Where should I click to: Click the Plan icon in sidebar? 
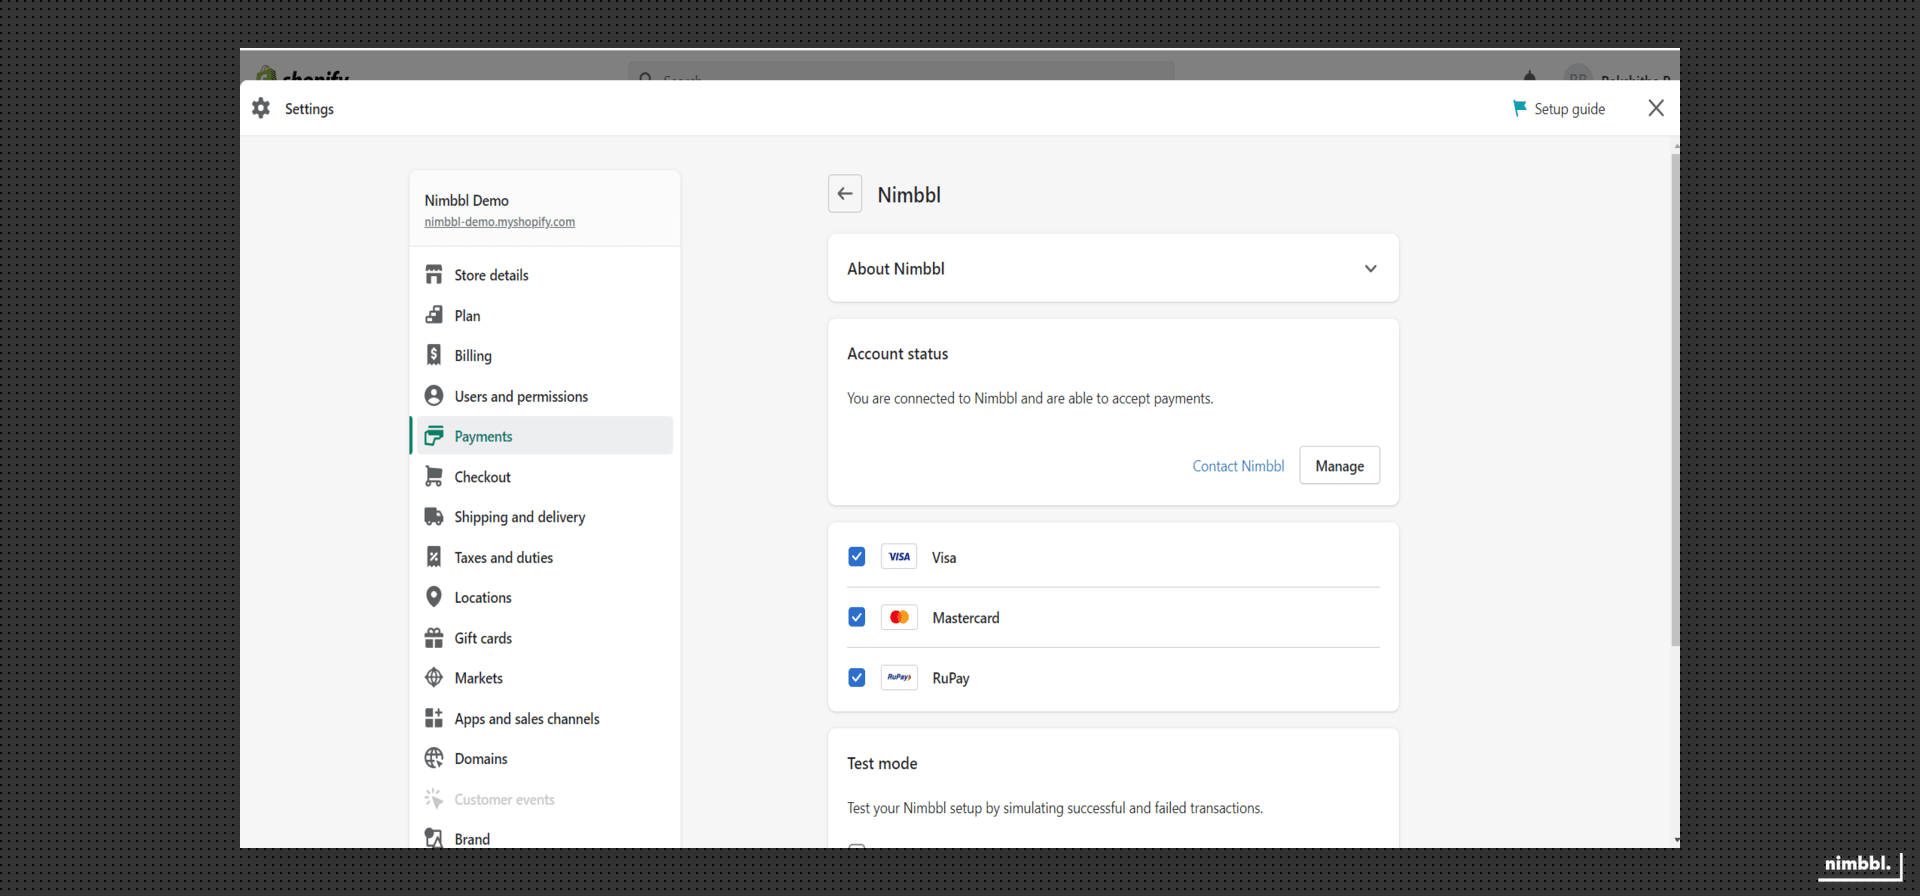(x=434, y=315)
